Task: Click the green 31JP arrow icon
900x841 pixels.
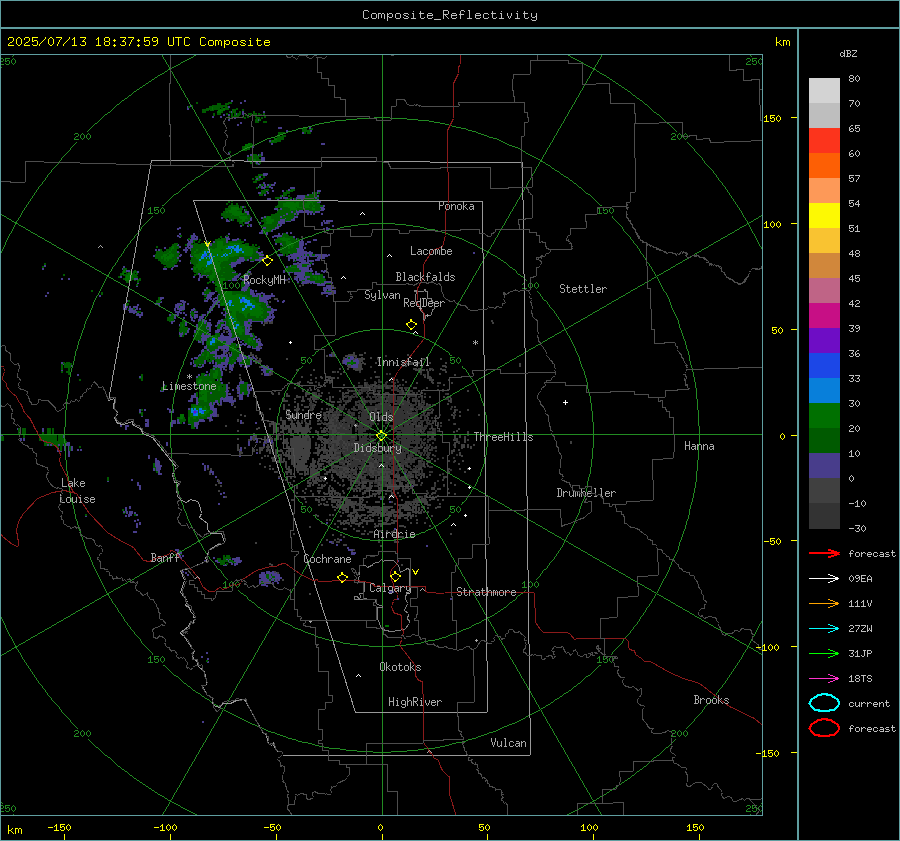Action: pyautogui.click(x=824, y=653)
